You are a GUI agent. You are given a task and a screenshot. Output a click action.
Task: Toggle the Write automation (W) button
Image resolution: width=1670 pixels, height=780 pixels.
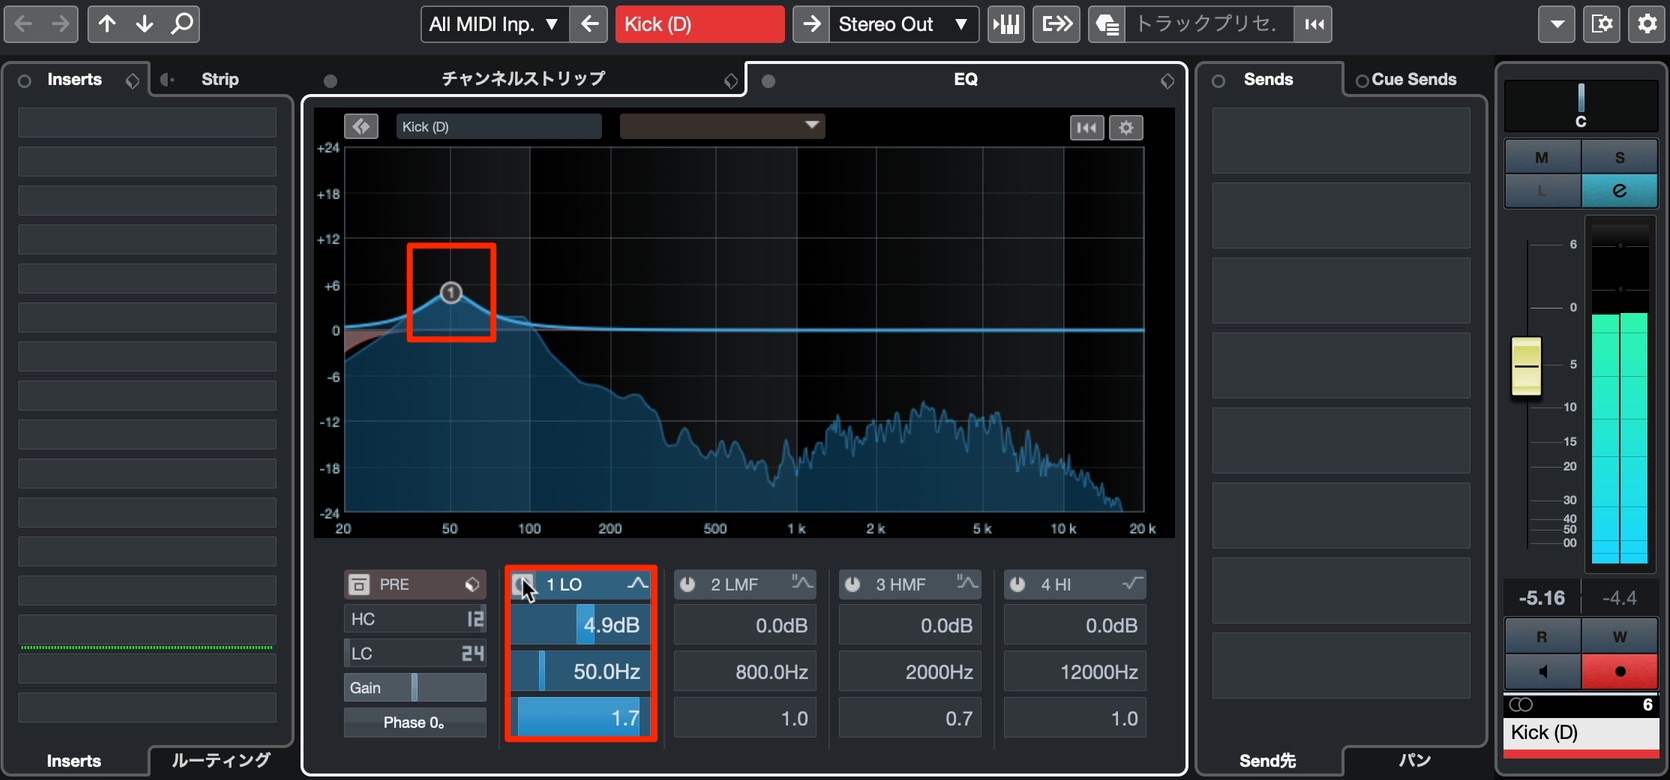[1619, 636]
